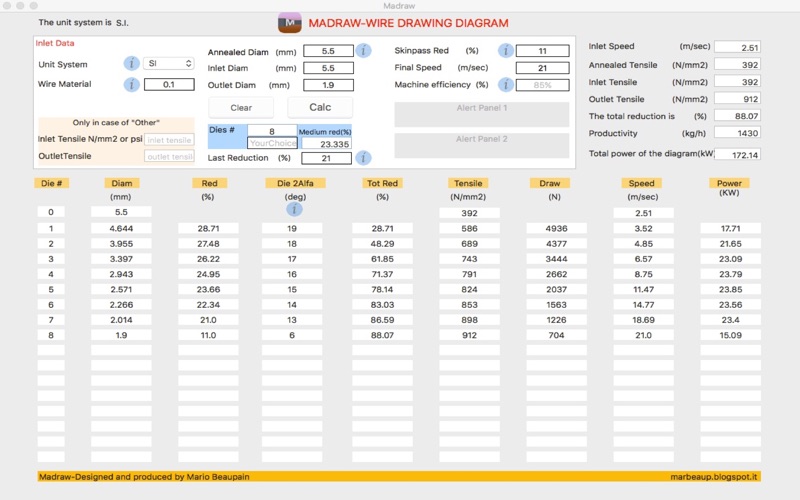Click the die angle cell 6
Screen dimensions: 800x500
point(292,336)
